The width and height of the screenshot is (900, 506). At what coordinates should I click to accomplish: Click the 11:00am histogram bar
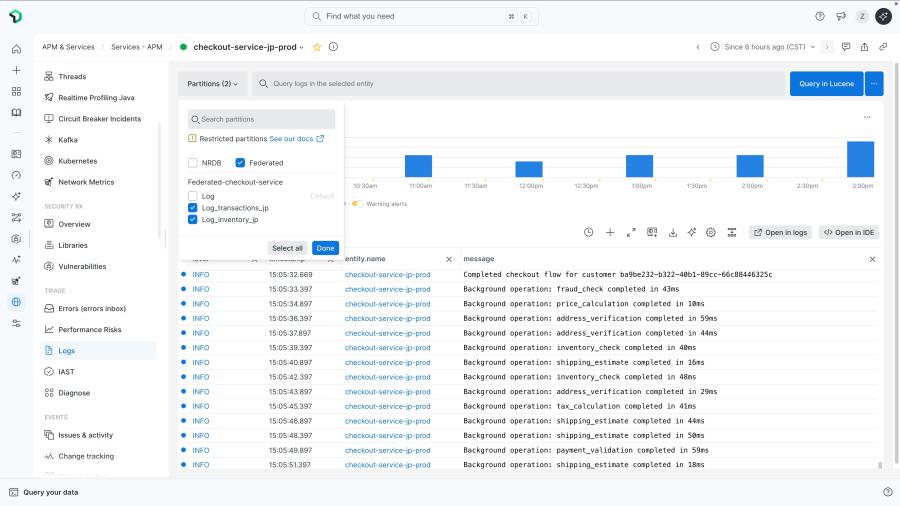[x=418, y=166]
